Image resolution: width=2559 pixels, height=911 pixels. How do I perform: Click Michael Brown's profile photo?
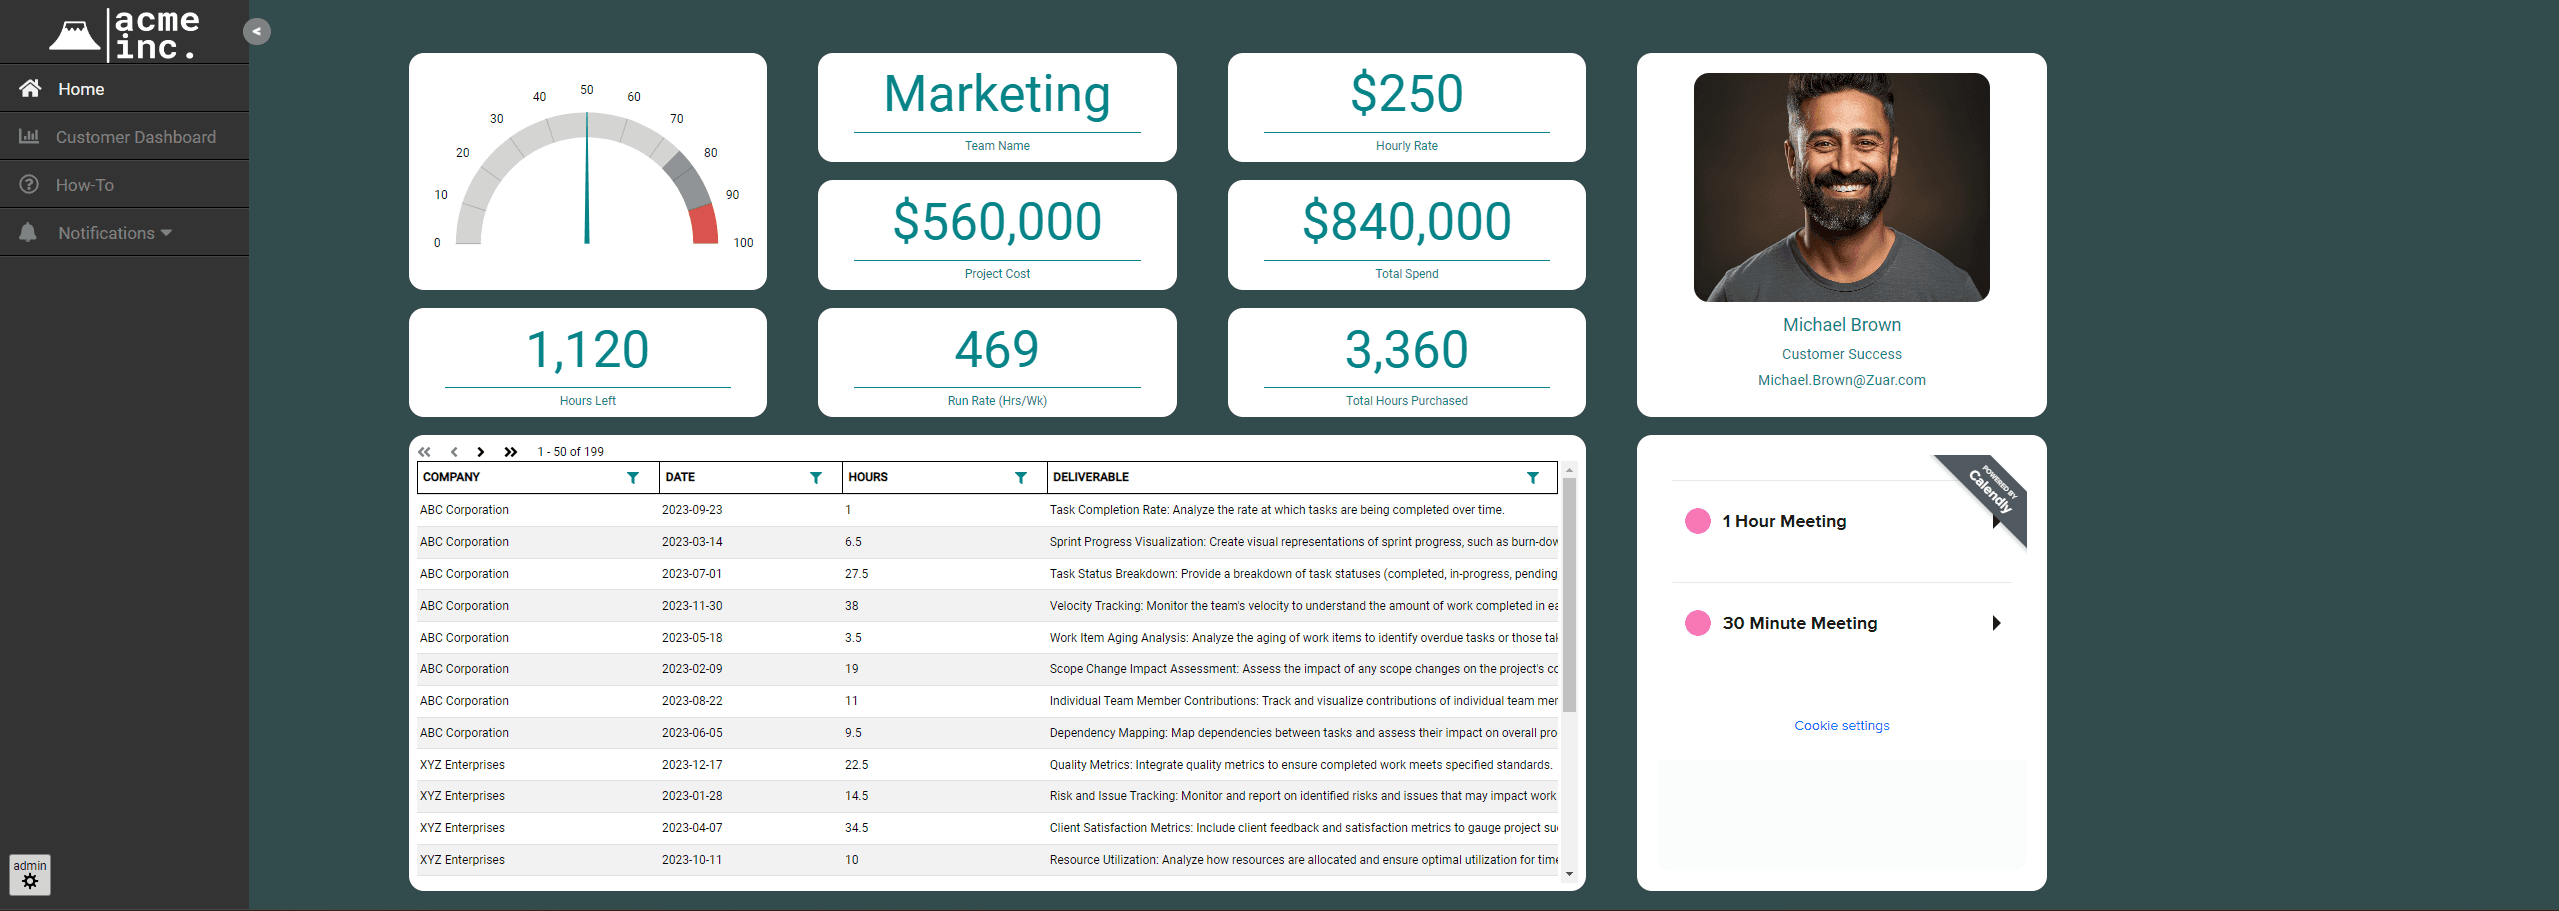(x=1841, y=187)
